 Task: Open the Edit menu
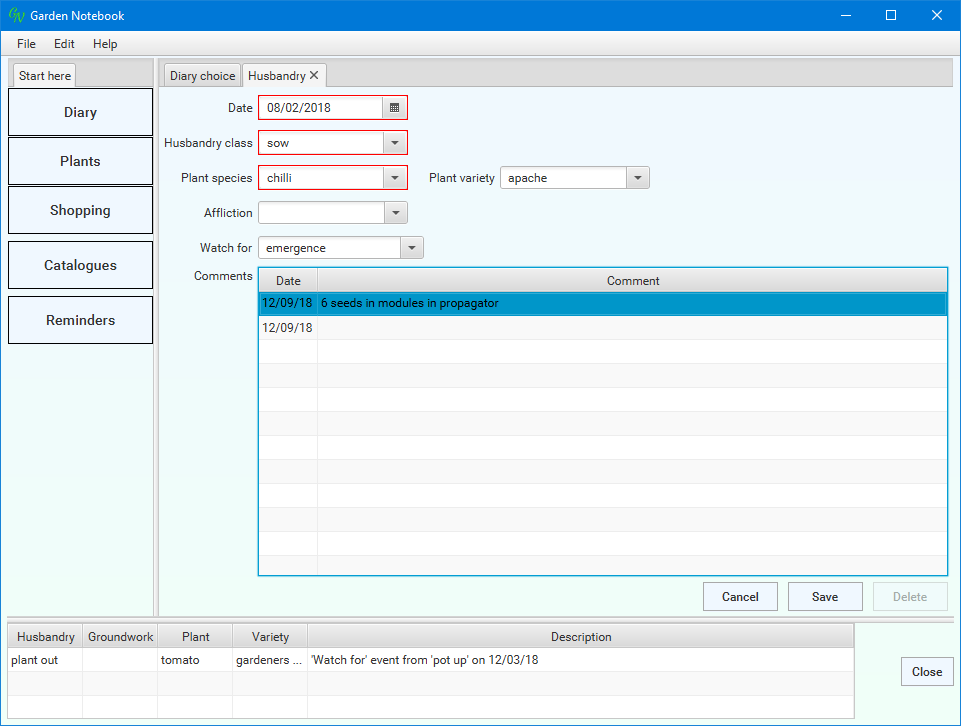pyautogui.click(x=64, y=44)
